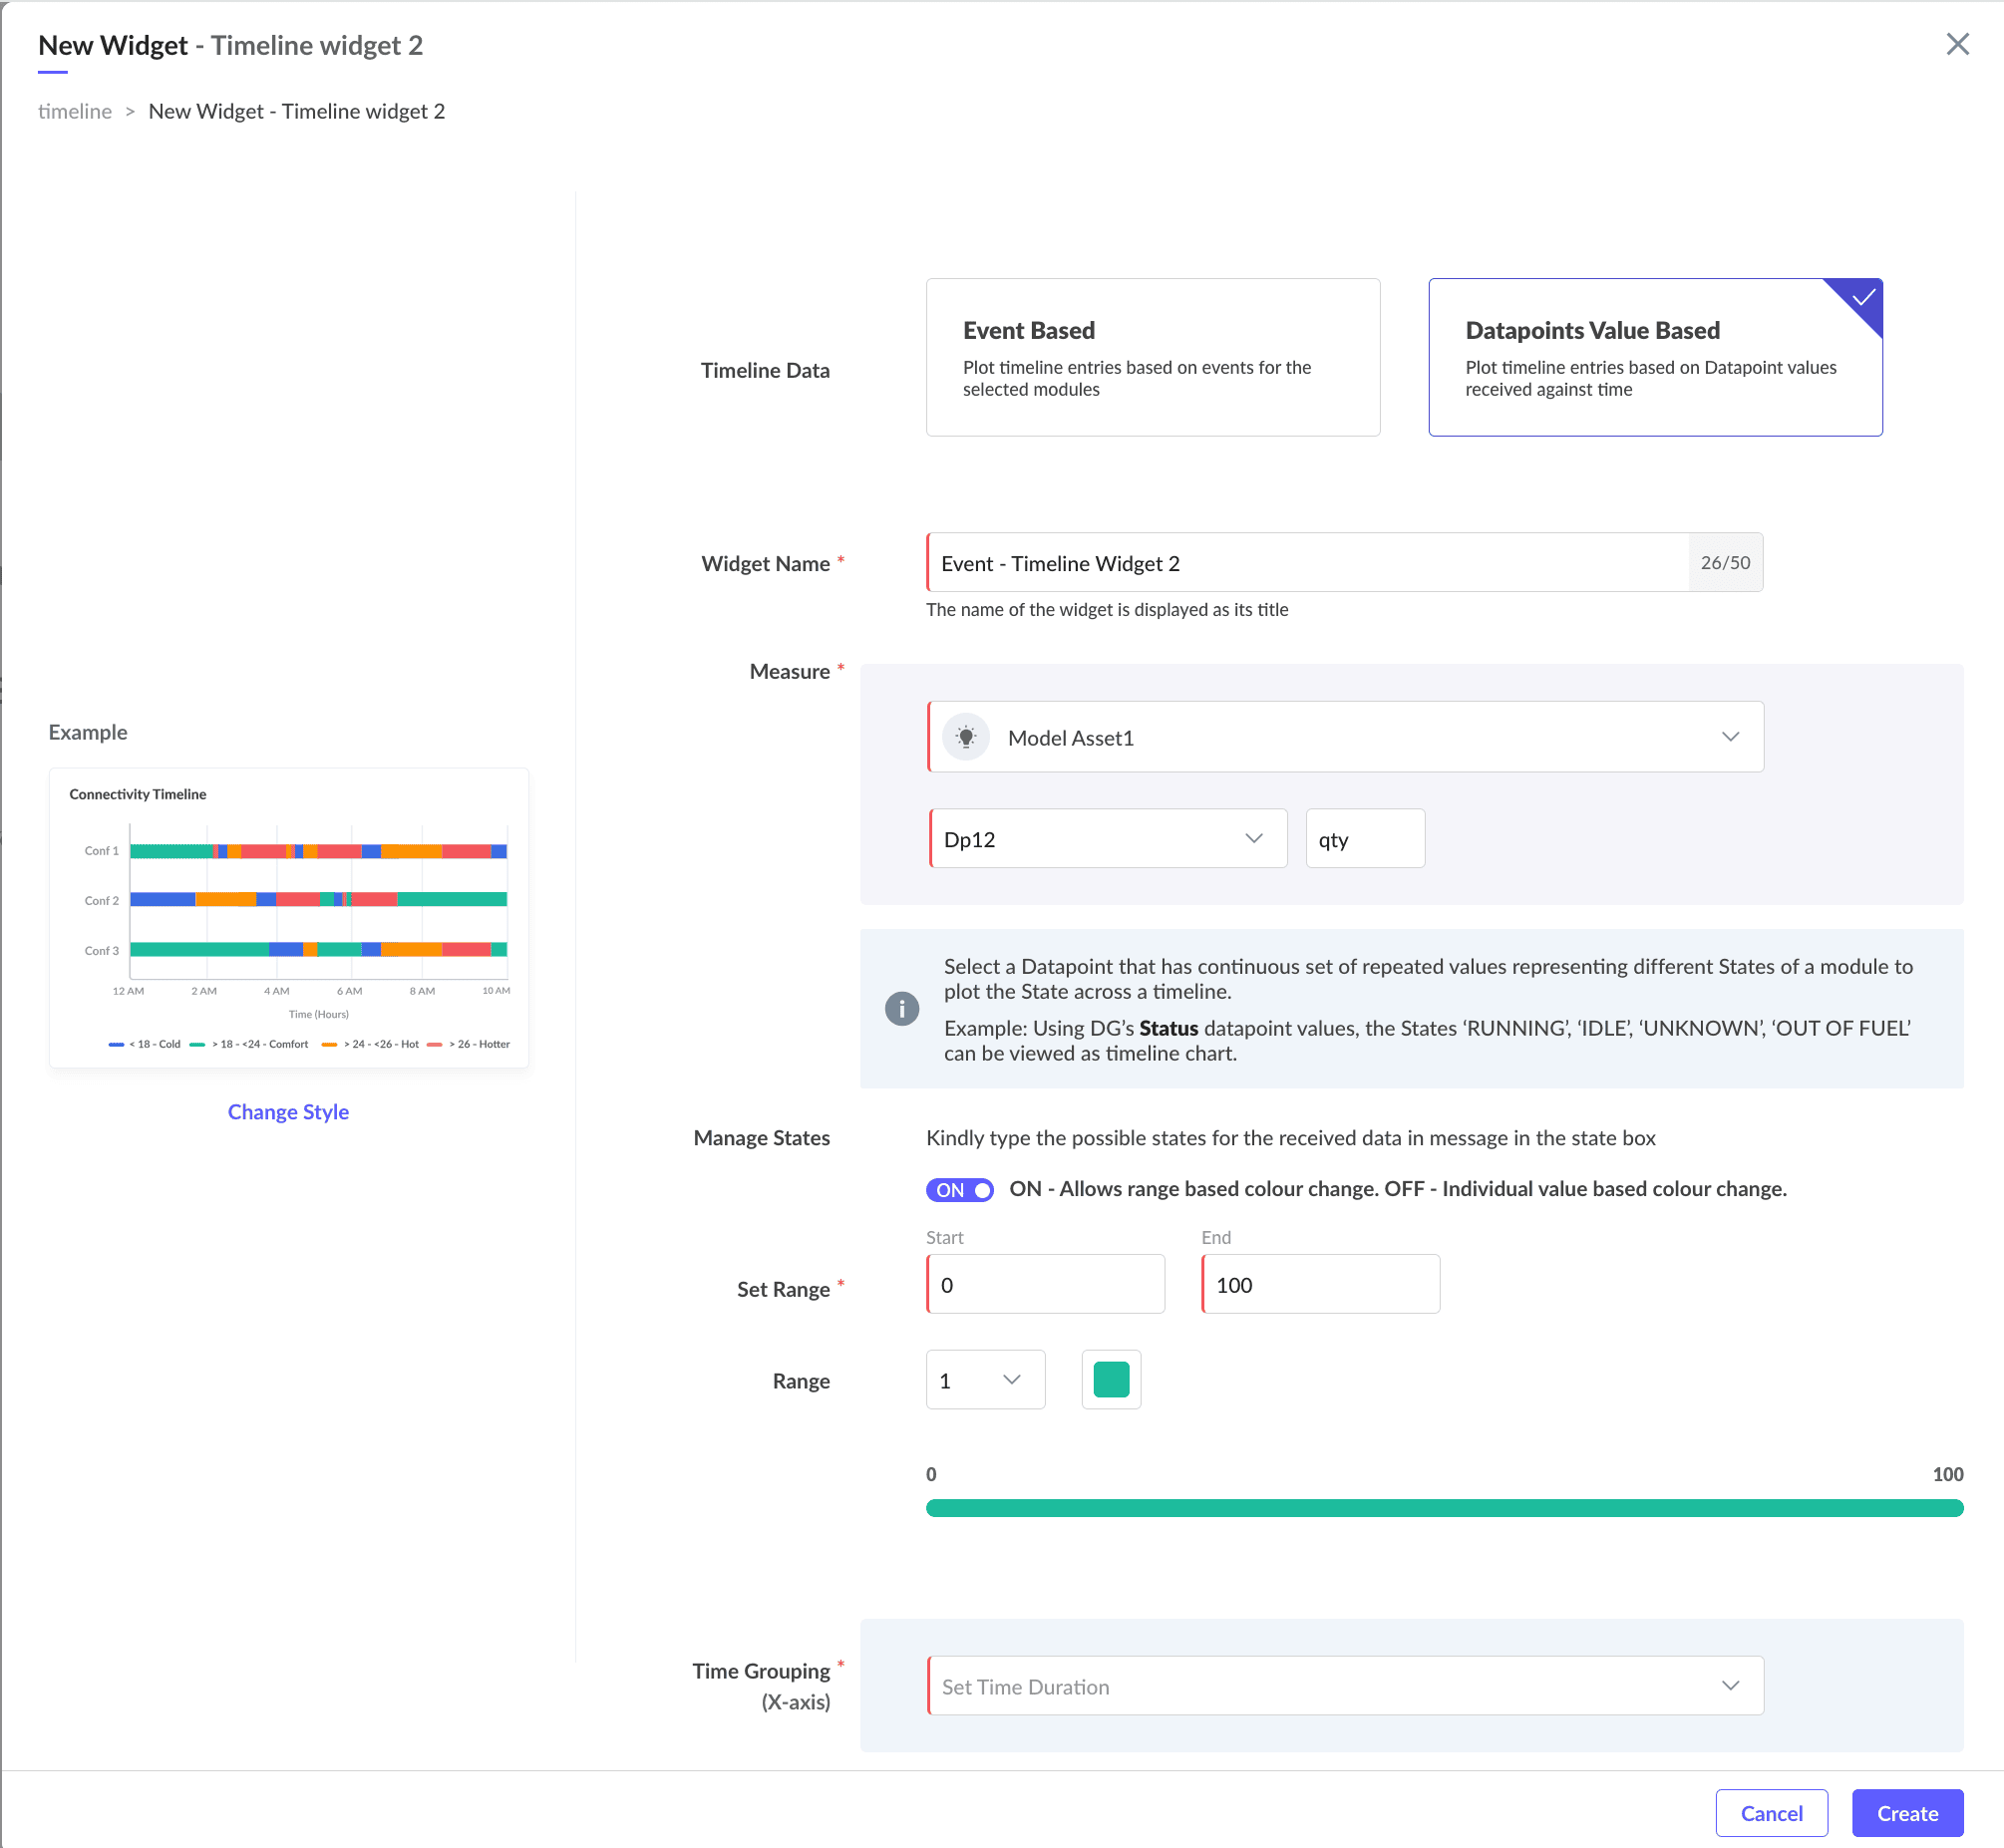Click the info icon in the hint box
Screen dimensions: 2004x1848
point(901,1009)
